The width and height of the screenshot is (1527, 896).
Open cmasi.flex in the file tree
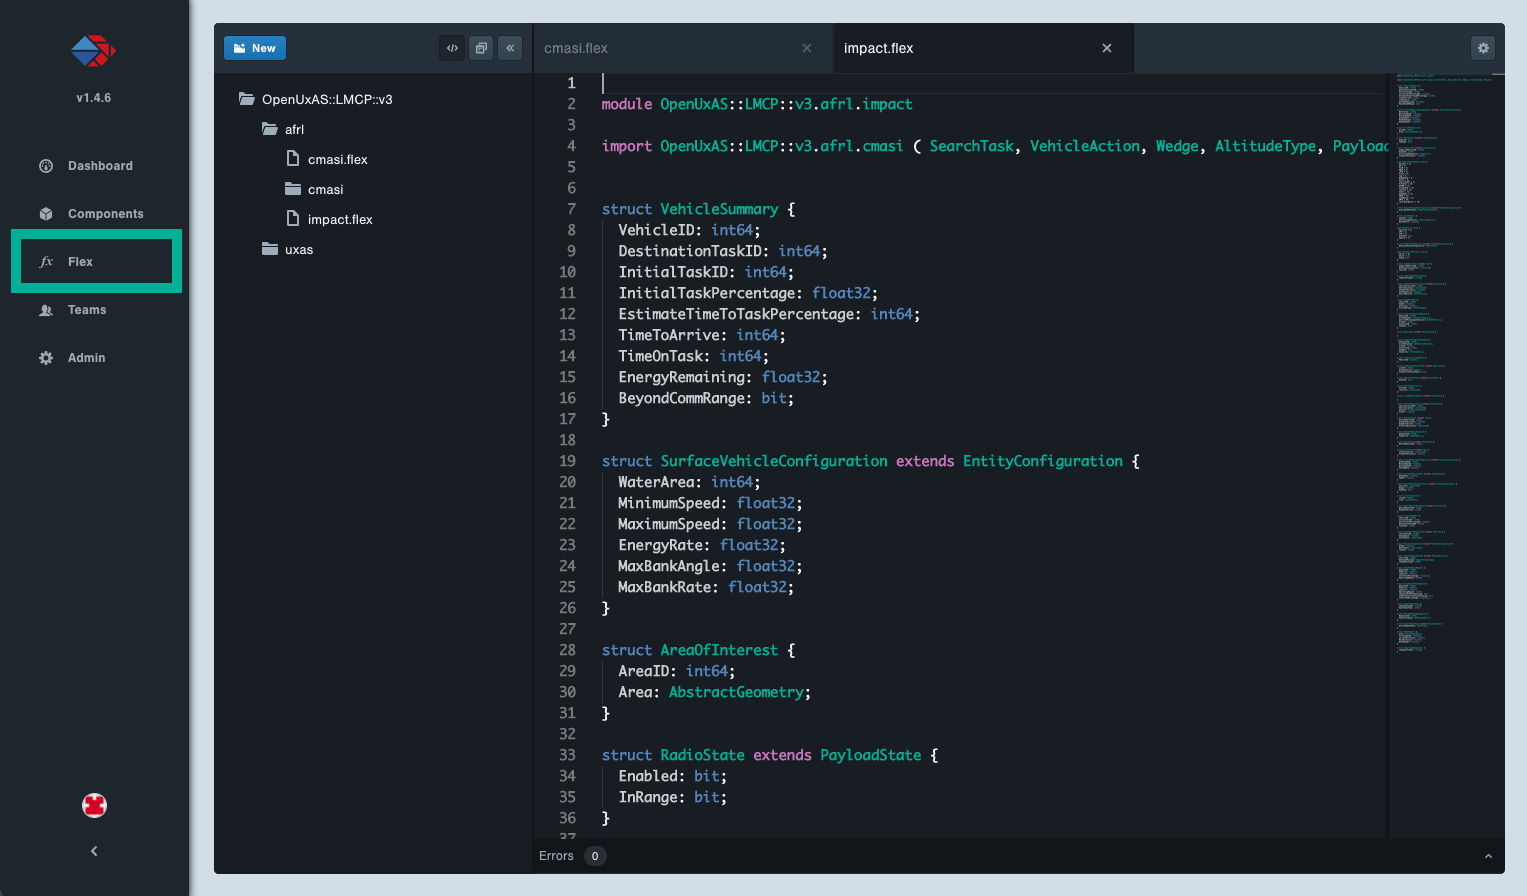tap(337, 159)
